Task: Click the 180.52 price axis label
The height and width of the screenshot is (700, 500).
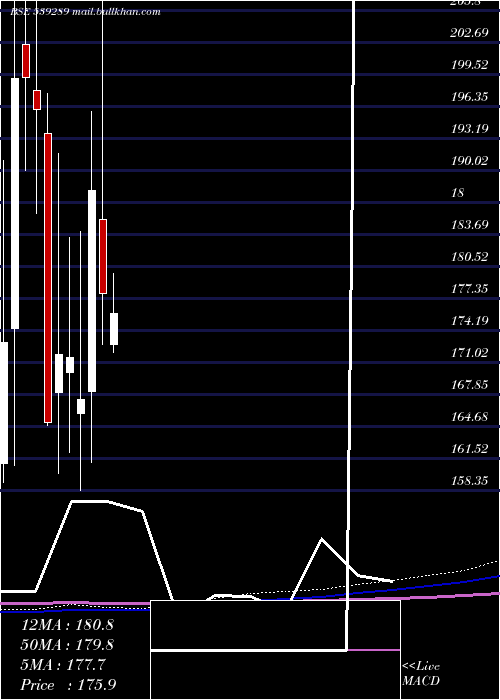Action: click(x=469, y=257)
